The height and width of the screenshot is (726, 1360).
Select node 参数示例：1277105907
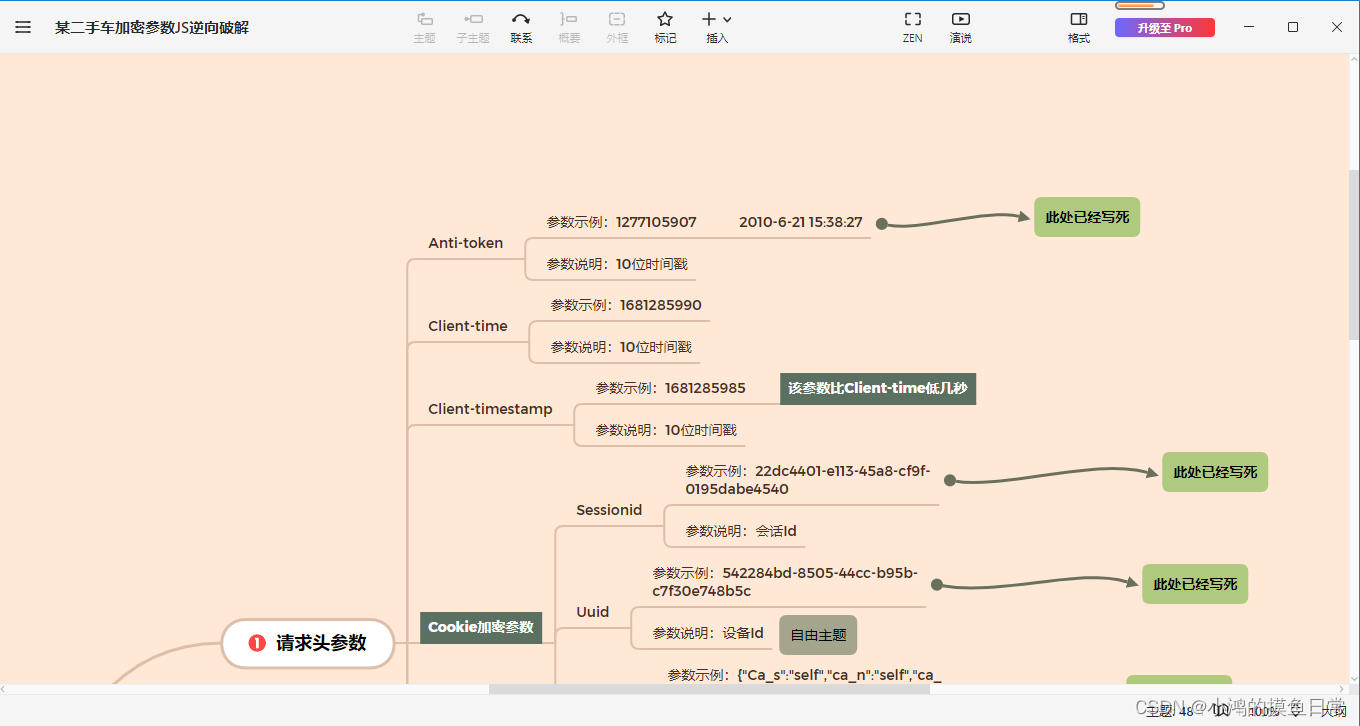click(622, 222)
